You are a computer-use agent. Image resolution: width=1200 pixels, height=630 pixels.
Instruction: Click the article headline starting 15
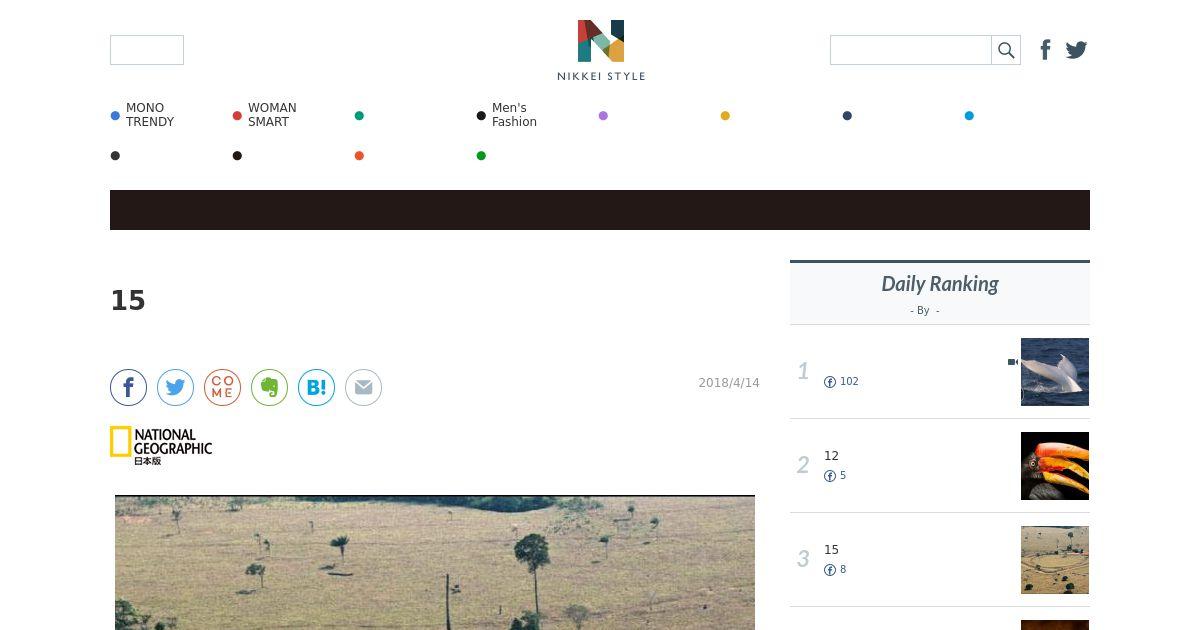pos(128,301)
